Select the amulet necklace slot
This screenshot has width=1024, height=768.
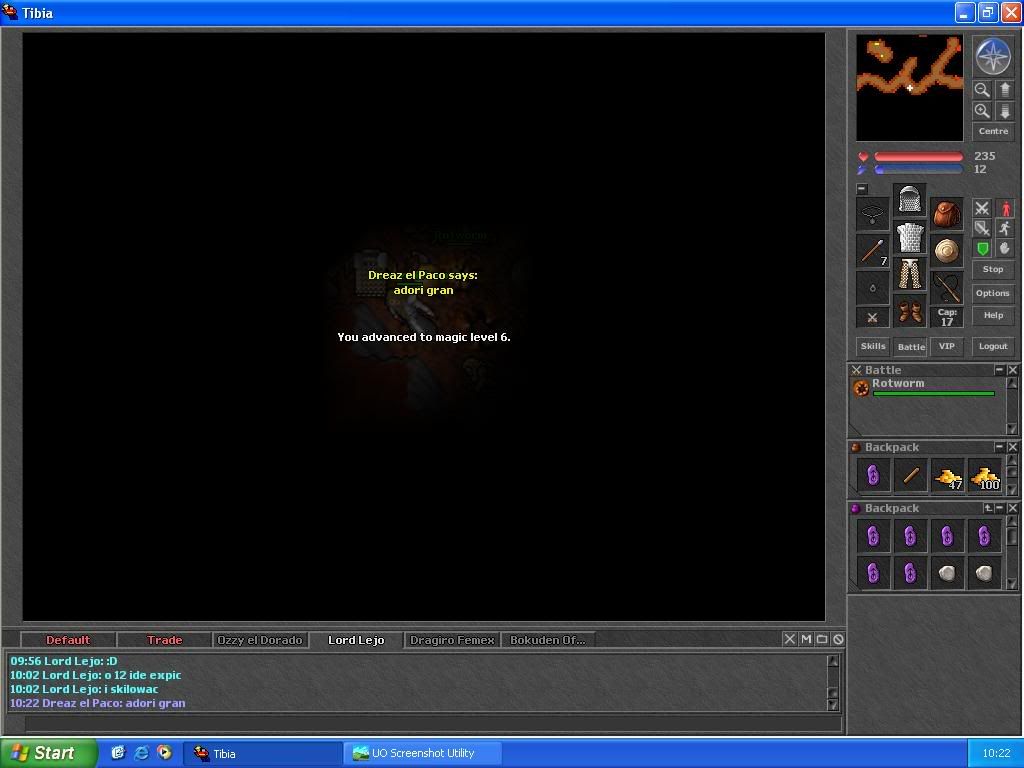tap(872, 214)
